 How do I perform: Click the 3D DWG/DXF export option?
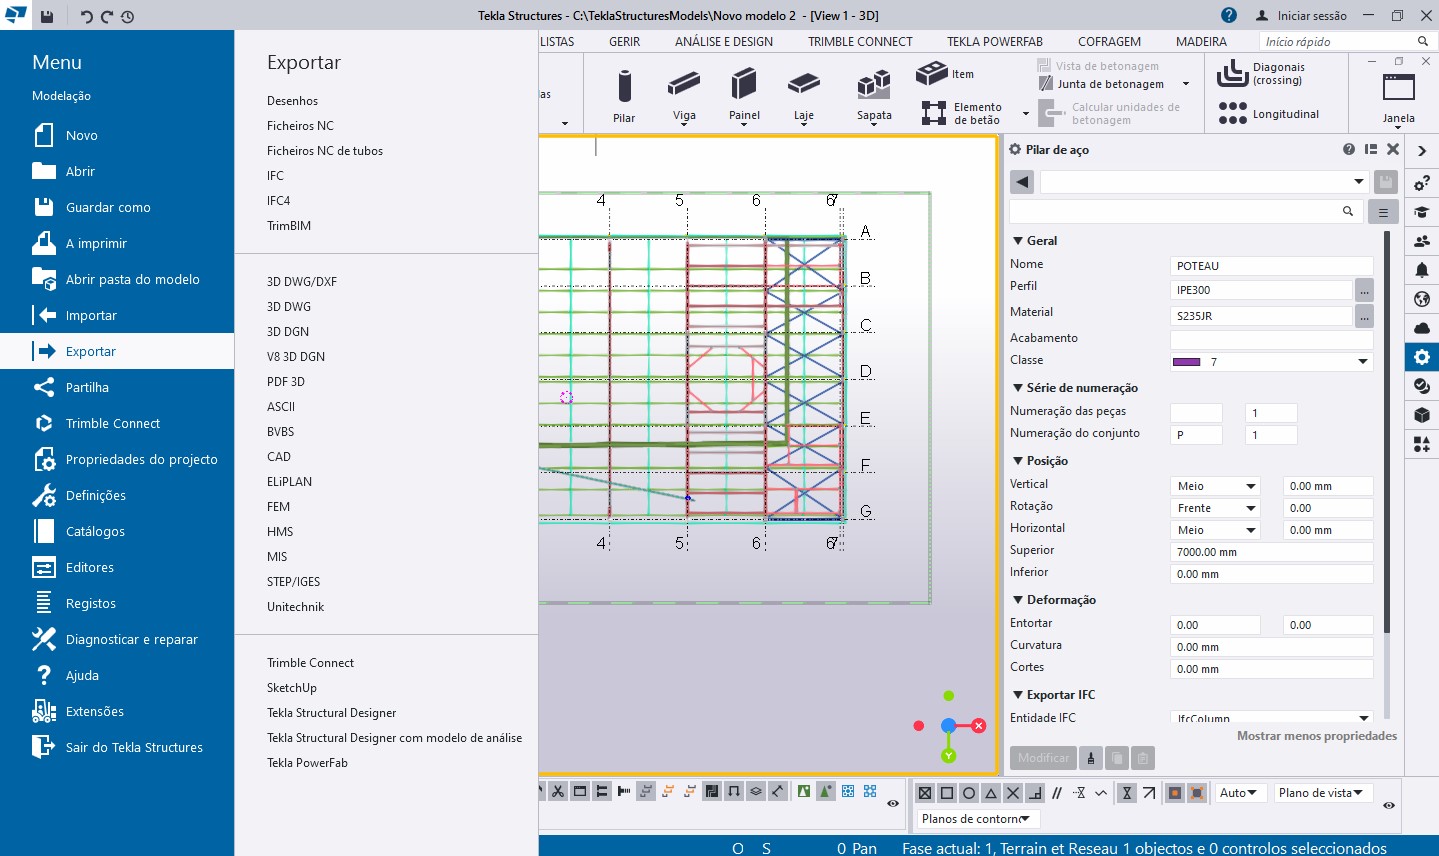pyautogui.click(x=302, y=282)
